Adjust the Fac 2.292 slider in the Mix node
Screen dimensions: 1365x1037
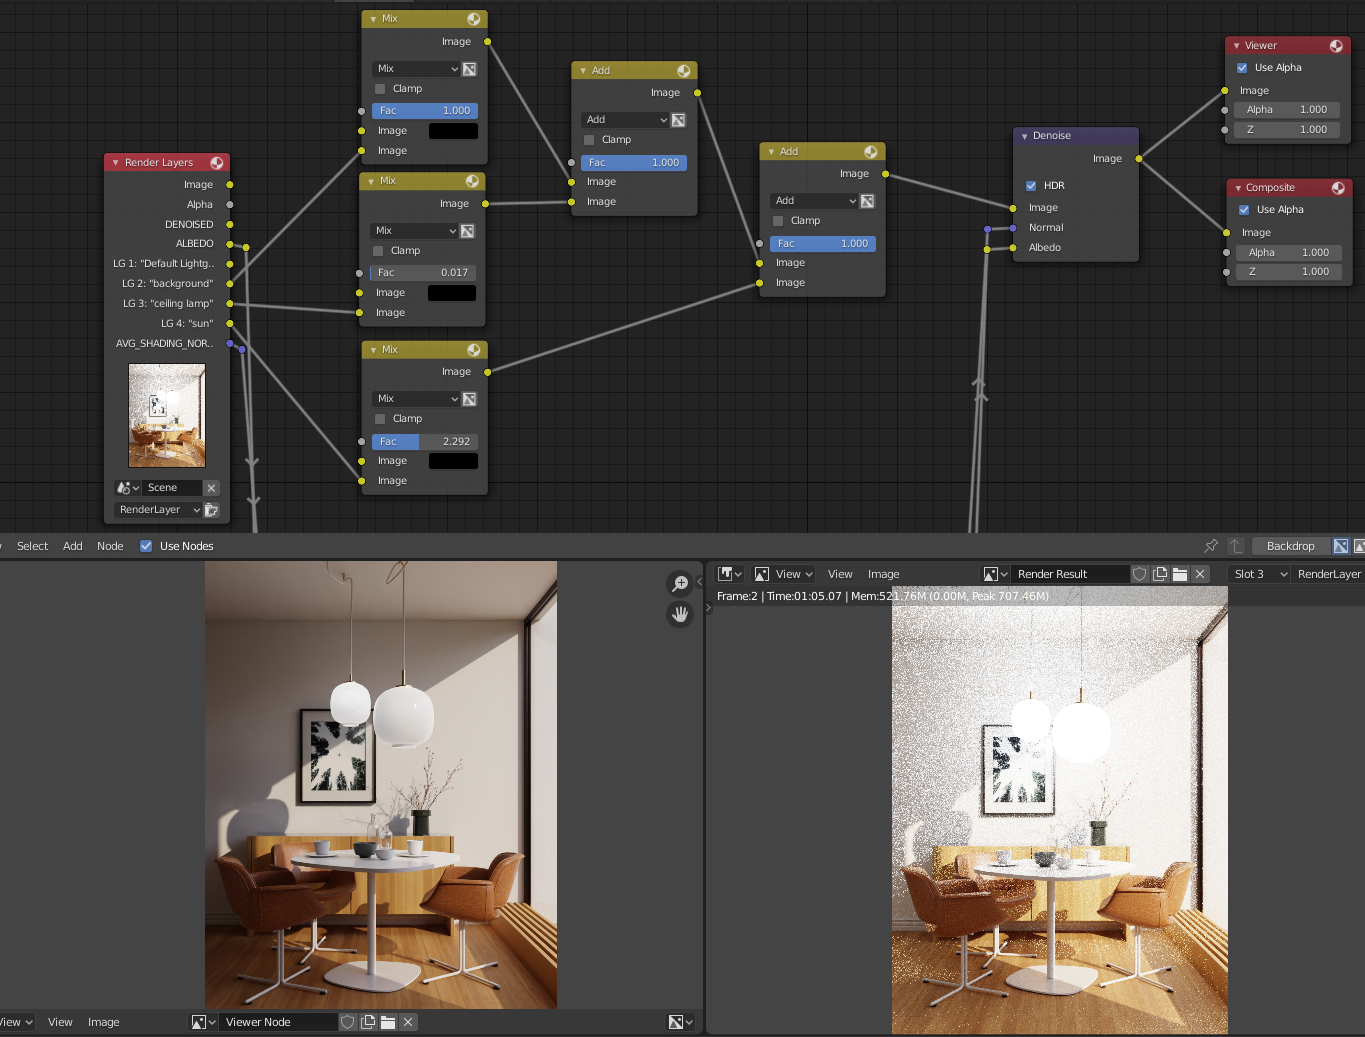point(424,441)
